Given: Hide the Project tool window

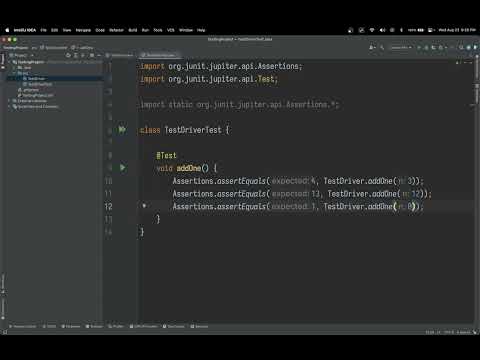Looking at the screenshot, I should click(x=99, y=55).
